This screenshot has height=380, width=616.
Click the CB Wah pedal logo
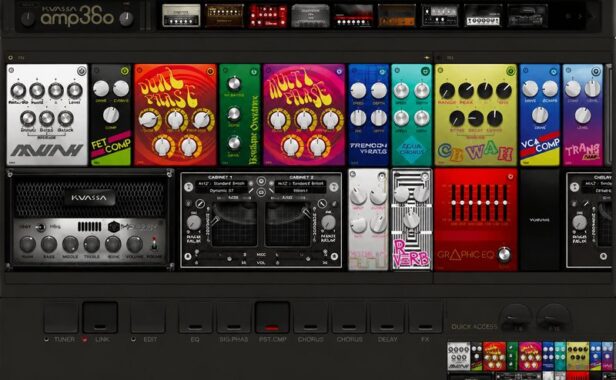tap(475, 151)
